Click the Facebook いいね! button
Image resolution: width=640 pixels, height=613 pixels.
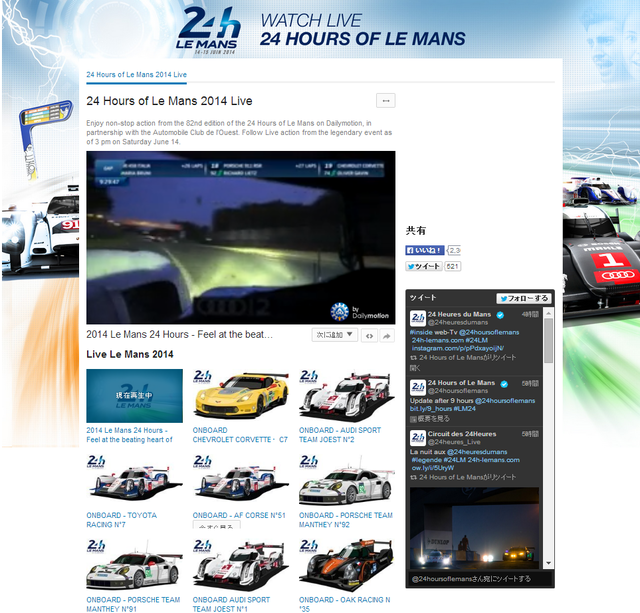(x=424, y=250)
